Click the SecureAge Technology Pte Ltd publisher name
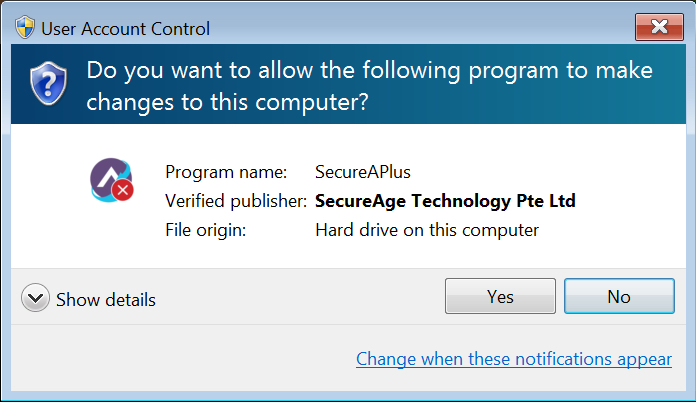Screen dimensions: 696x402 point(445,201)
